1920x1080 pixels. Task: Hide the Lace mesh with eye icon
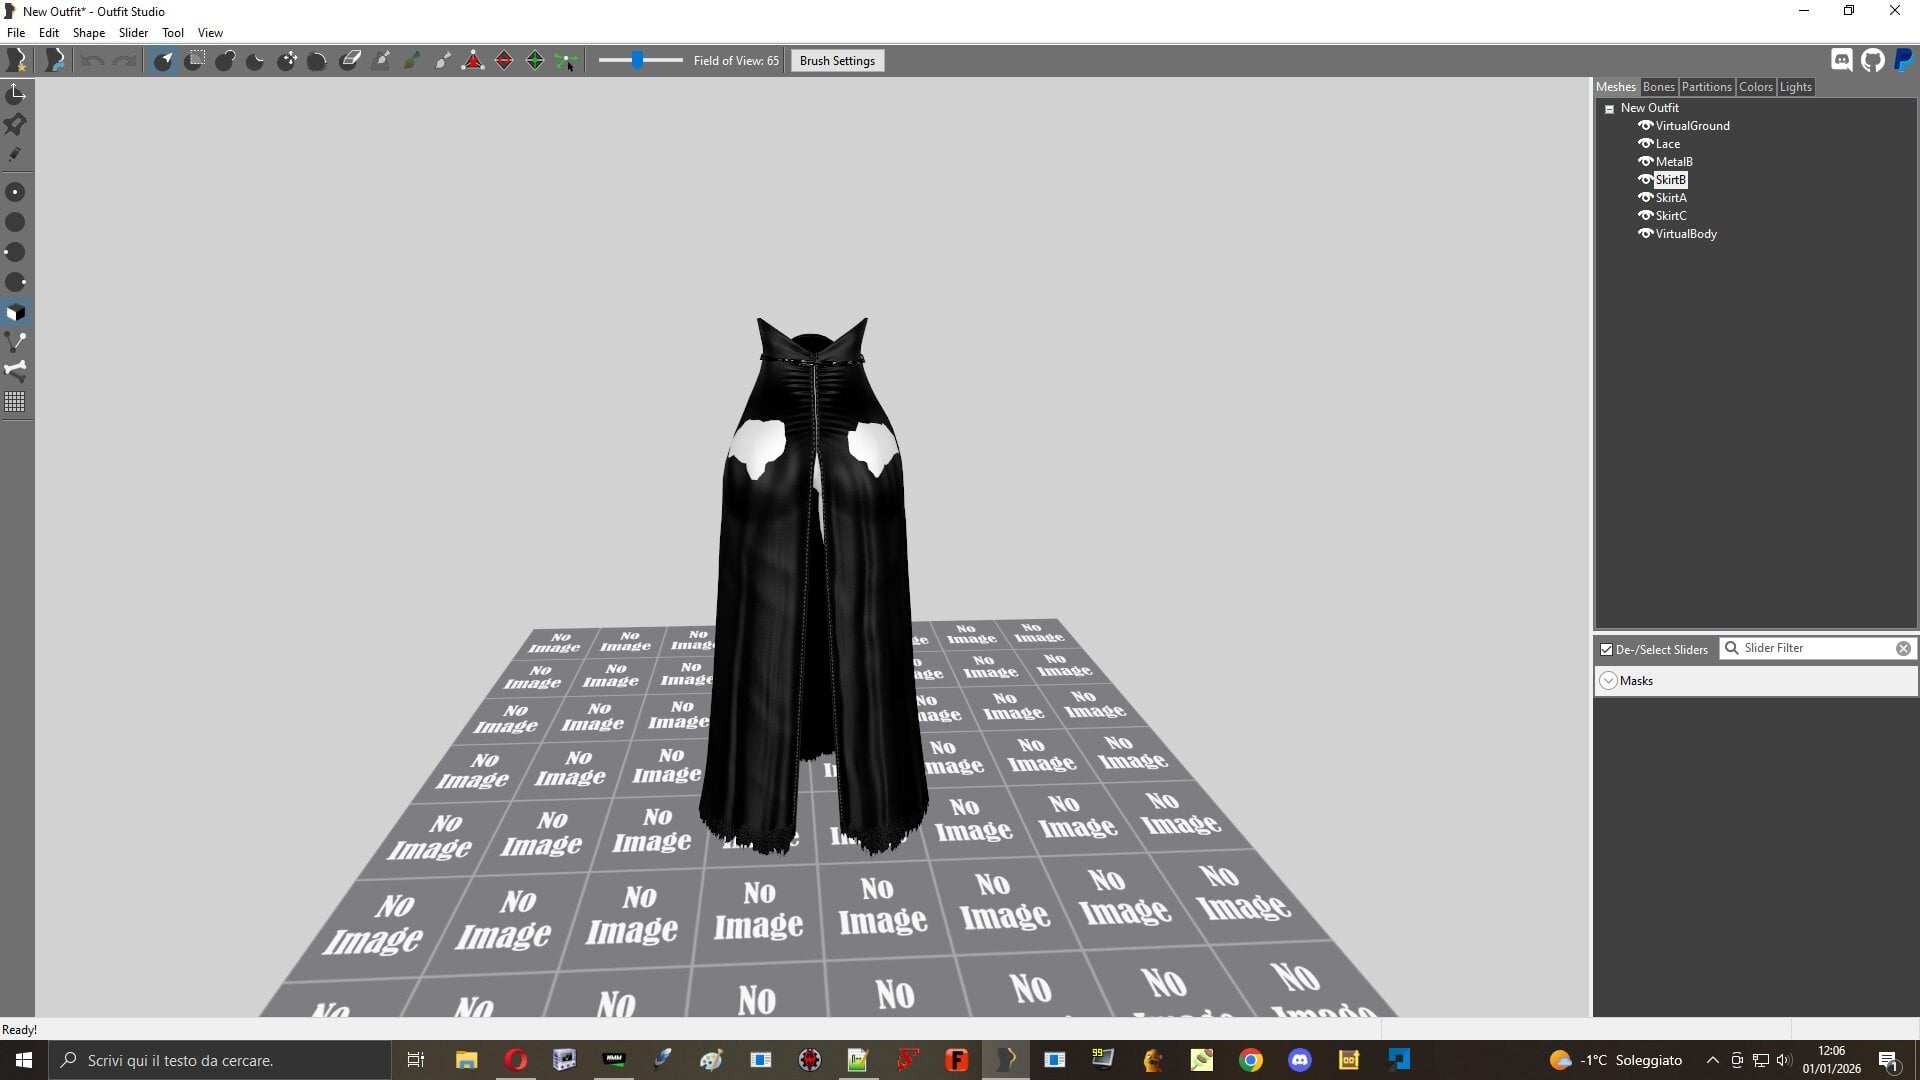pos(1645,144)
